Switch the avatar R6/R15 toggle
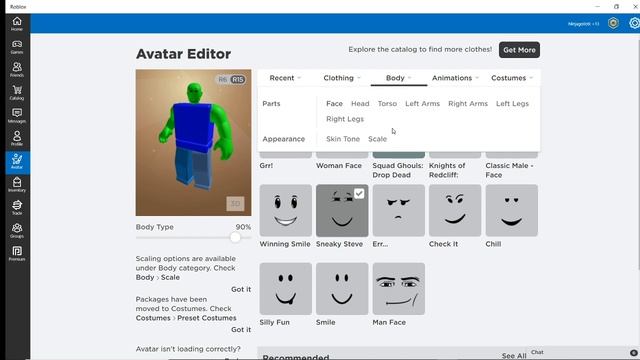Screen dimensions: 640x360 tap(231, 79)
